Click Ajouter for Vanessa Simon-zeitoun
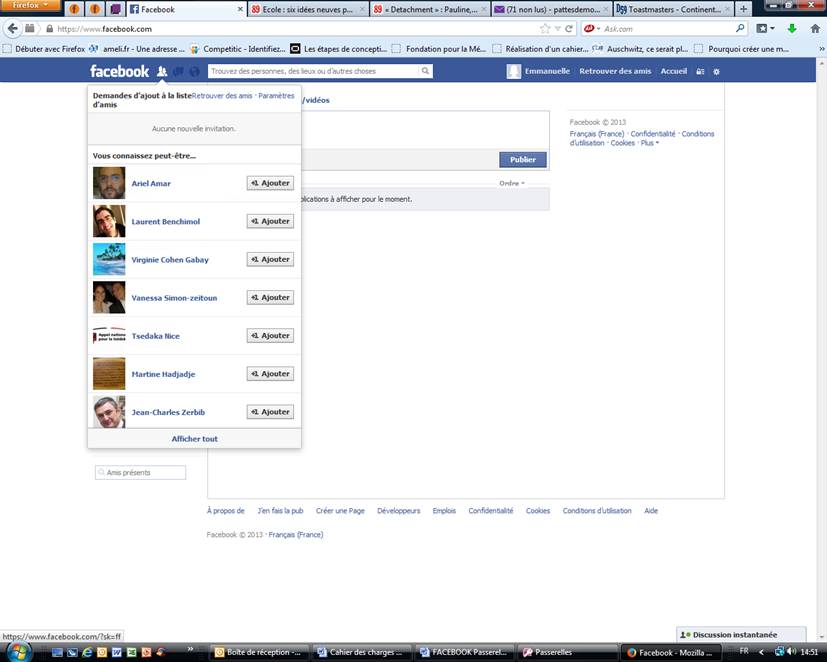This screenshot has width=827, height=662. pos(270,298)
